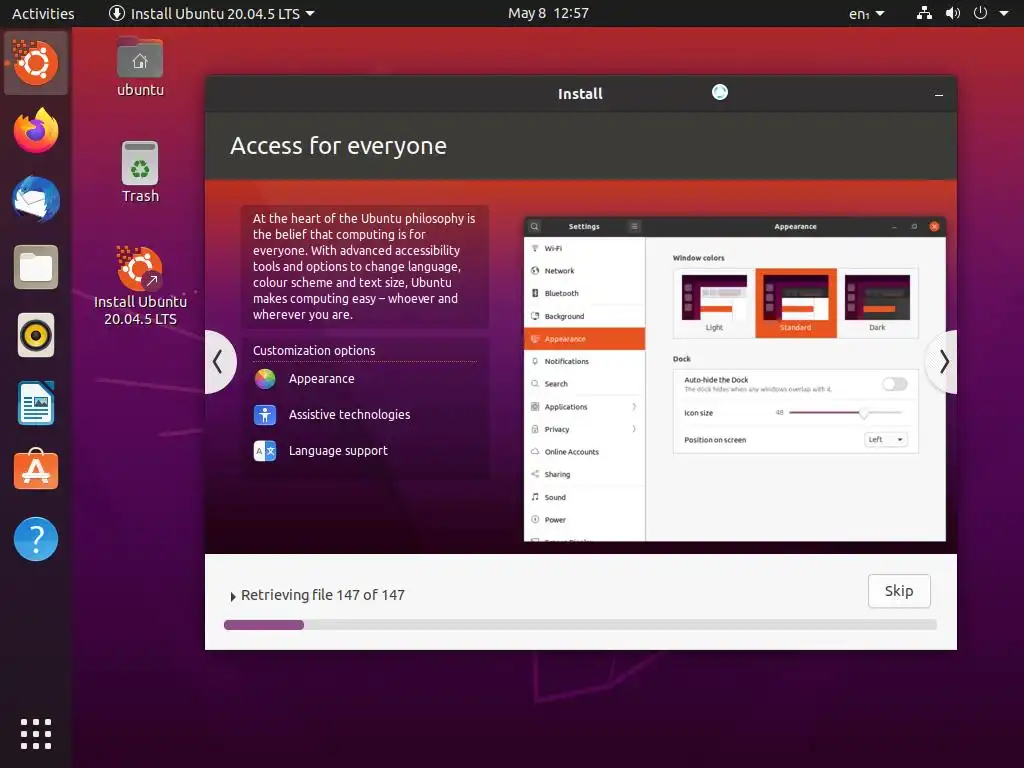Screen dimensions: 1024x768
Task: Click the Retrieving file 147 of 147 text
Action: click(x=323, y=595)
